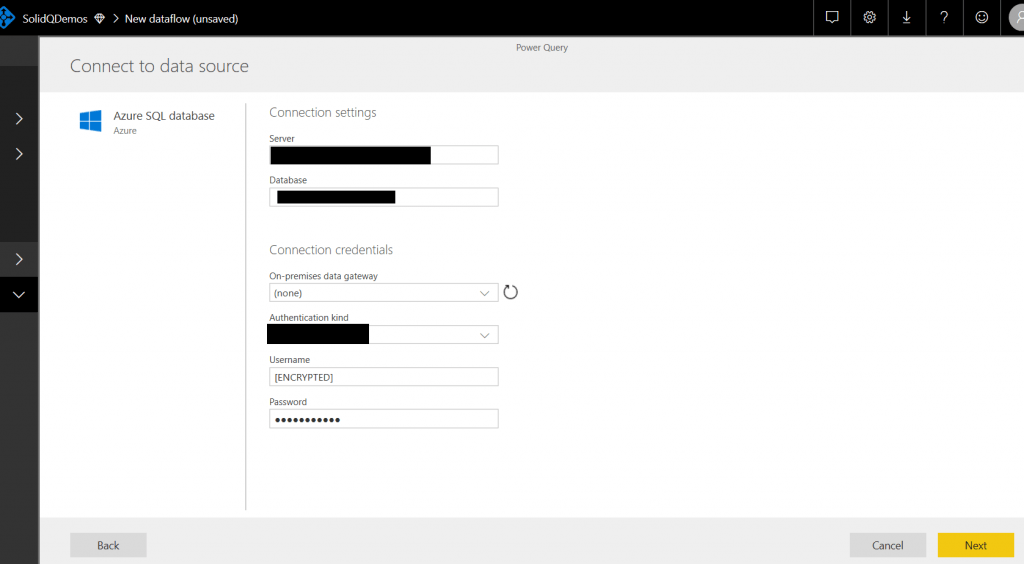Viewport: 1024px width, 564px height.
Task: Expand the first left sidebar chevron
Action: tap(19, 119)
